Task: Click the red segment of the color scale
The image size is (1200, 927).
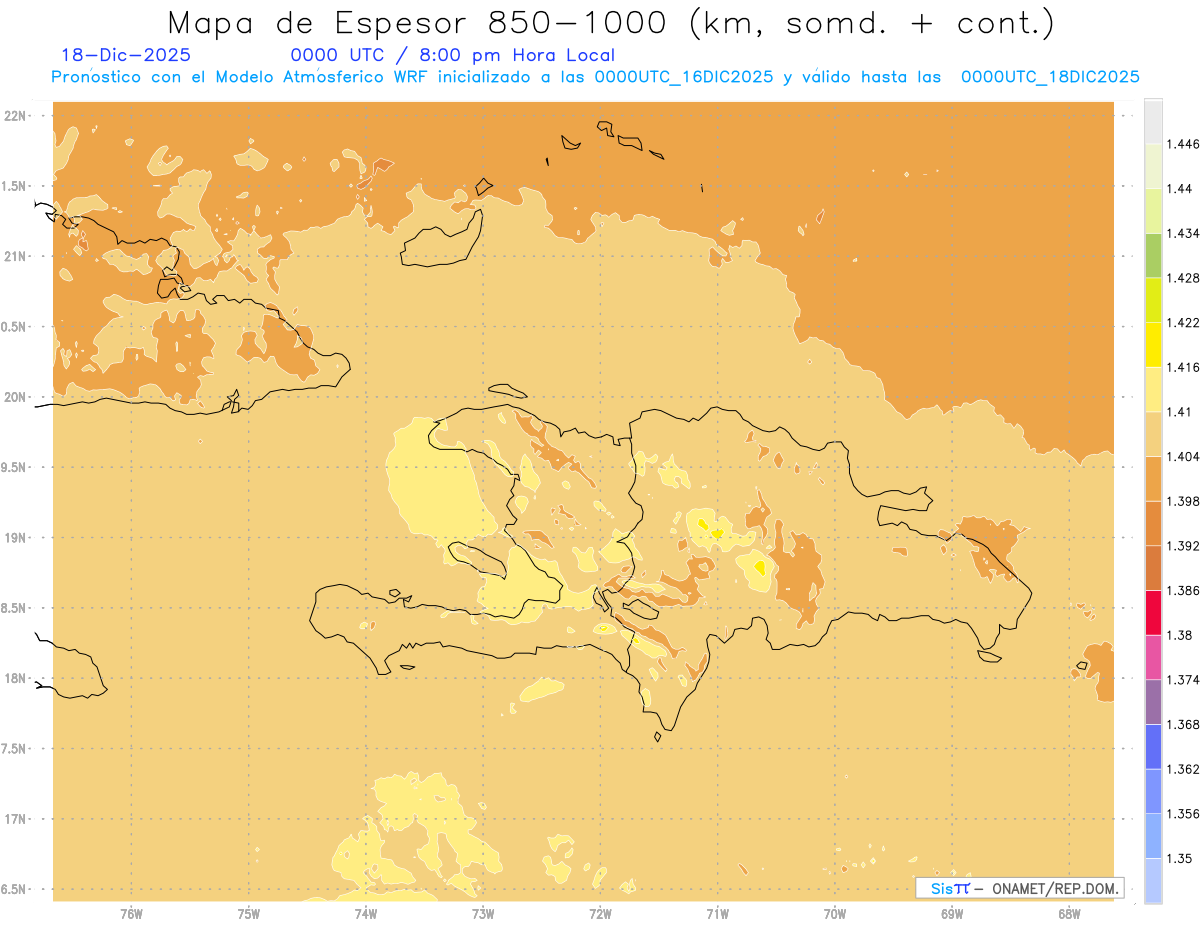Action: pos(1153,612)
